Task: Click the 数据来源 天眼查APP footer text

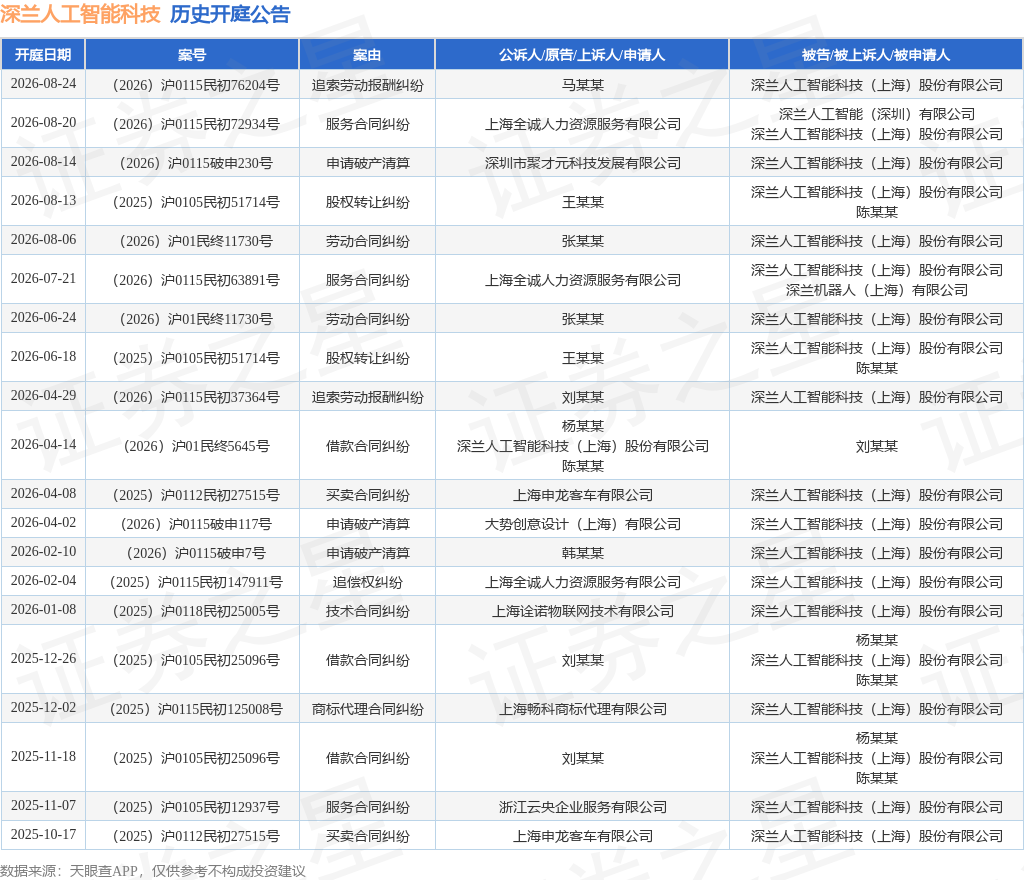Action: tap(153, 871)
